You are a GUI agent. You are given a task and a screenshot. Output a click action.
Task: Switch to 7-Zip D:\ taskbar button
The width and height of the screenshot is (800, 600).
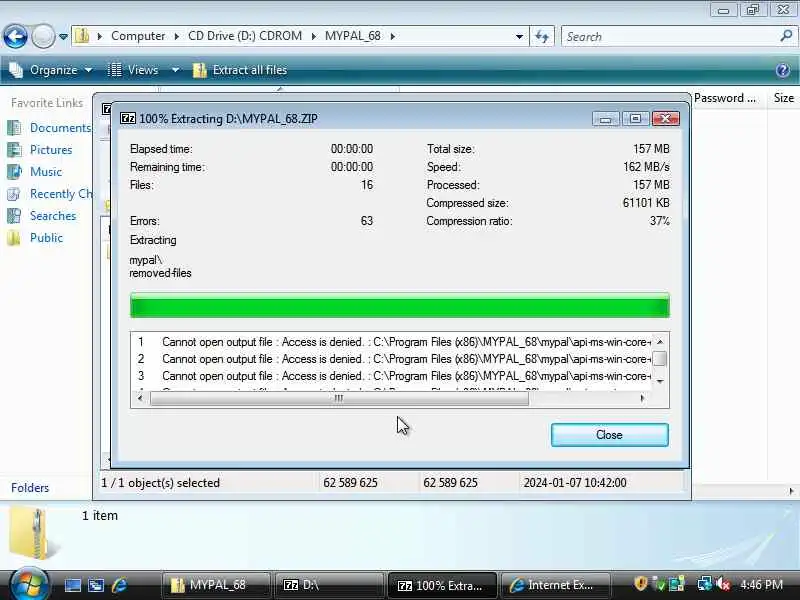pyautogui.click(x=329, y=585)
